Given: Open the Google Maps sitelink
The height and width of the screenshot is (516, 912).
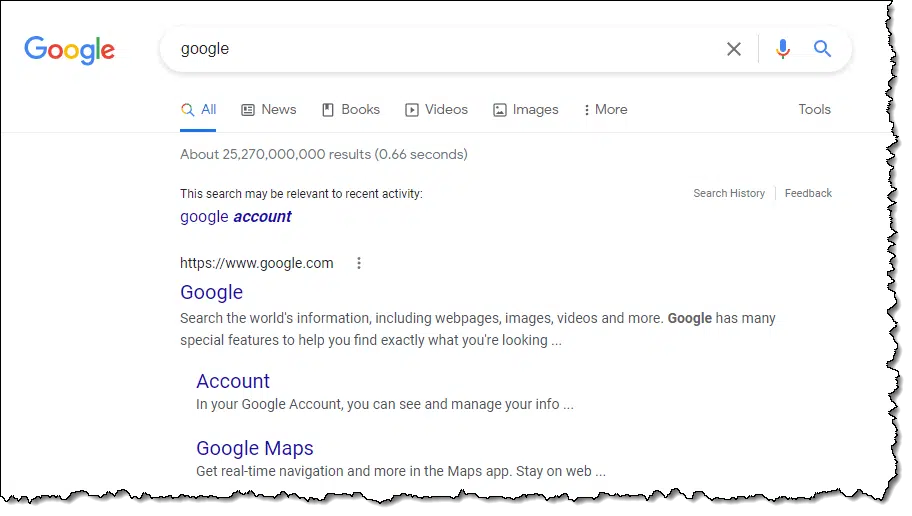Looking at the screenshot, I should coord(255,448).
